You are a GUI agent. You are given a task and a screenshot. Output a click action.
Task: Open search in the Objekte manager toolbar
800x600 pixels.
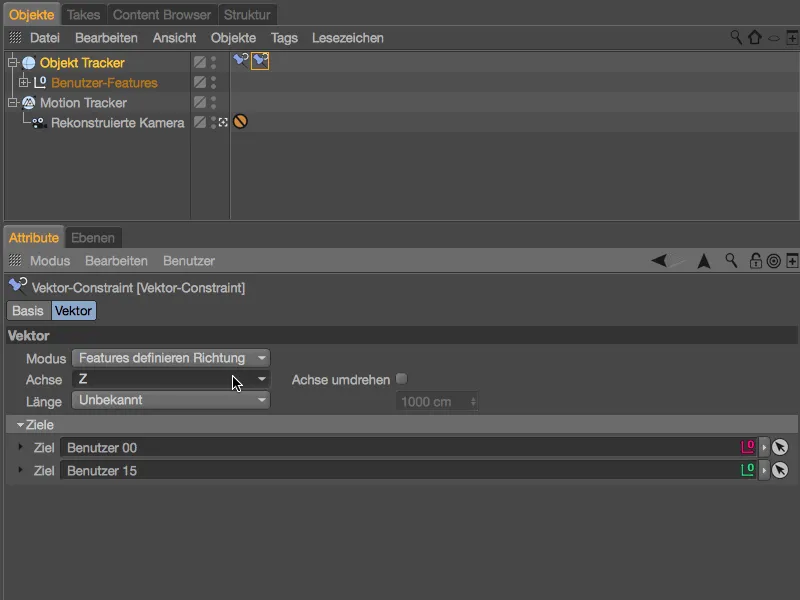pos(736,37)
